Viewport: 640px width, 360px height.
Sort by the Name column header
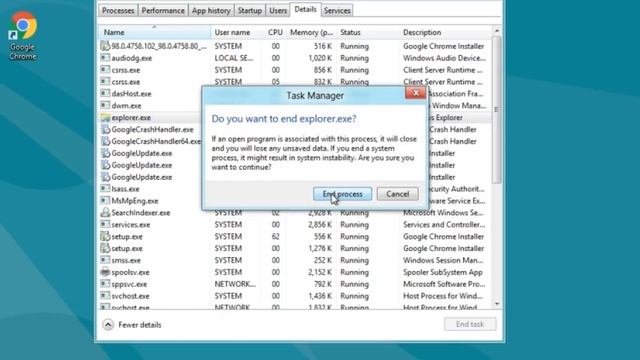(154, 32)
